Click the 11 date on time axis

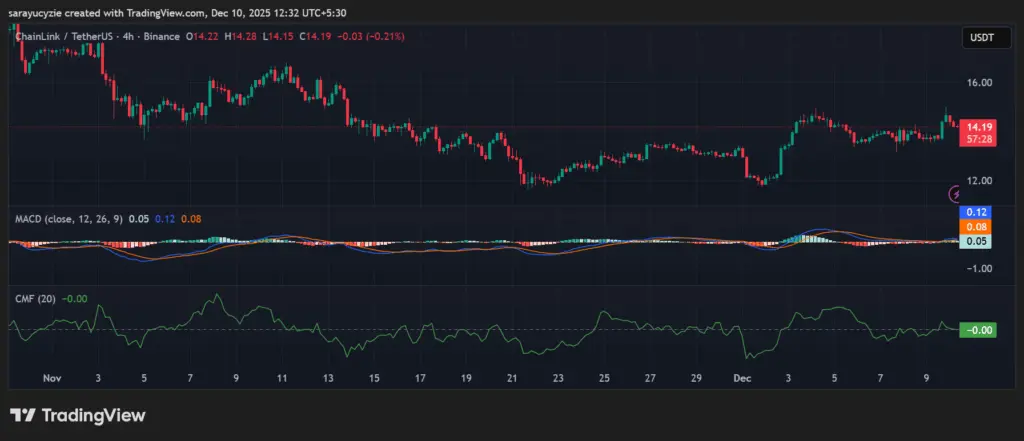pos(281,378)
